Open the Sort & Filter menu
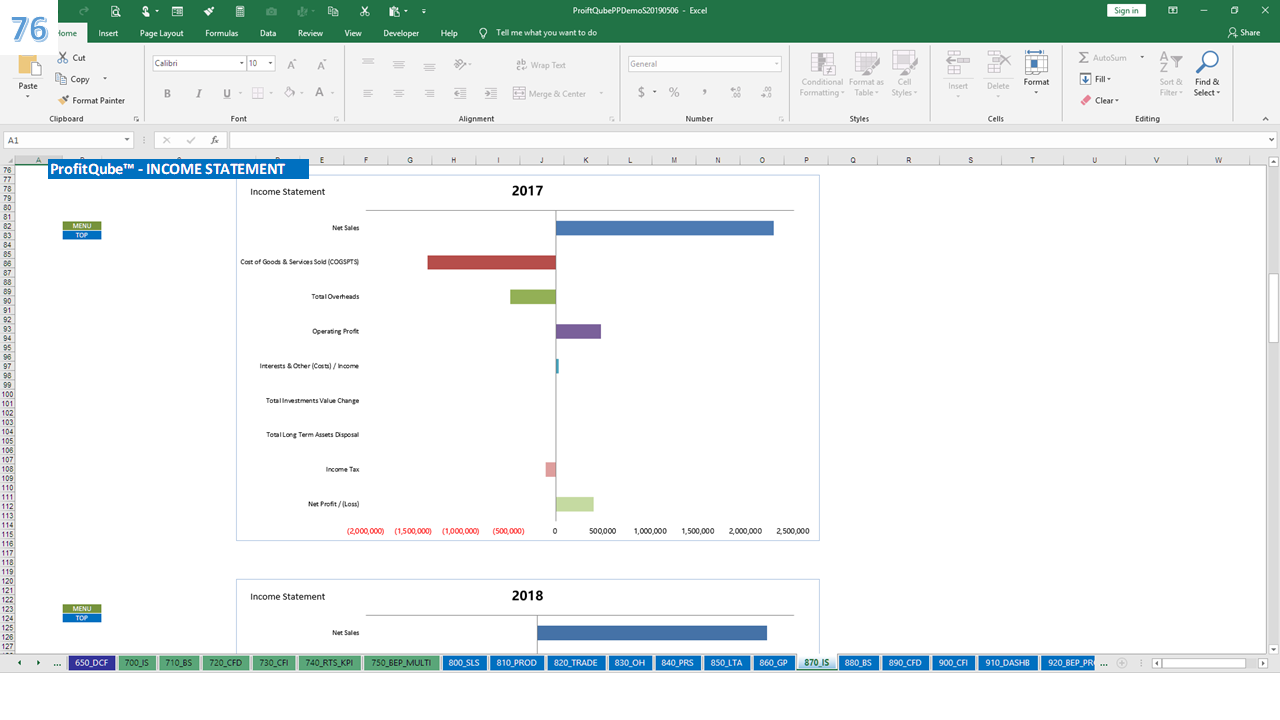This screenshot has height=720, width=1280. click(x=1170, y=75)
